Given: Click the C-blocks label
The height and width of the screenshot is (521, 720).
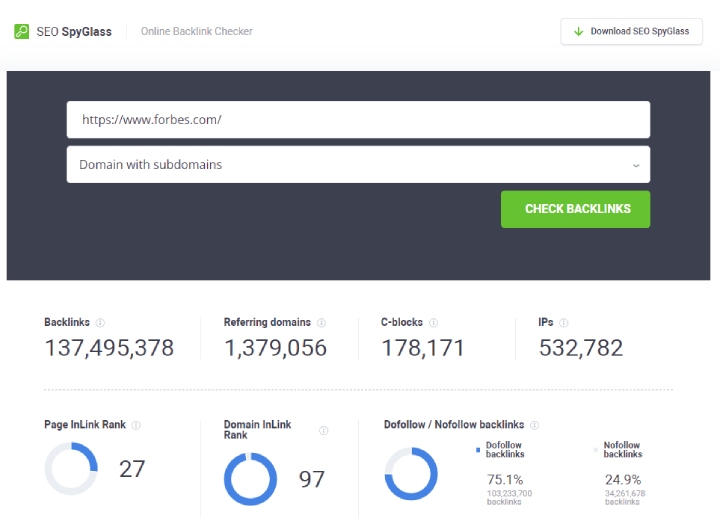Looking at the screenshot, I should tap(402, 322).
